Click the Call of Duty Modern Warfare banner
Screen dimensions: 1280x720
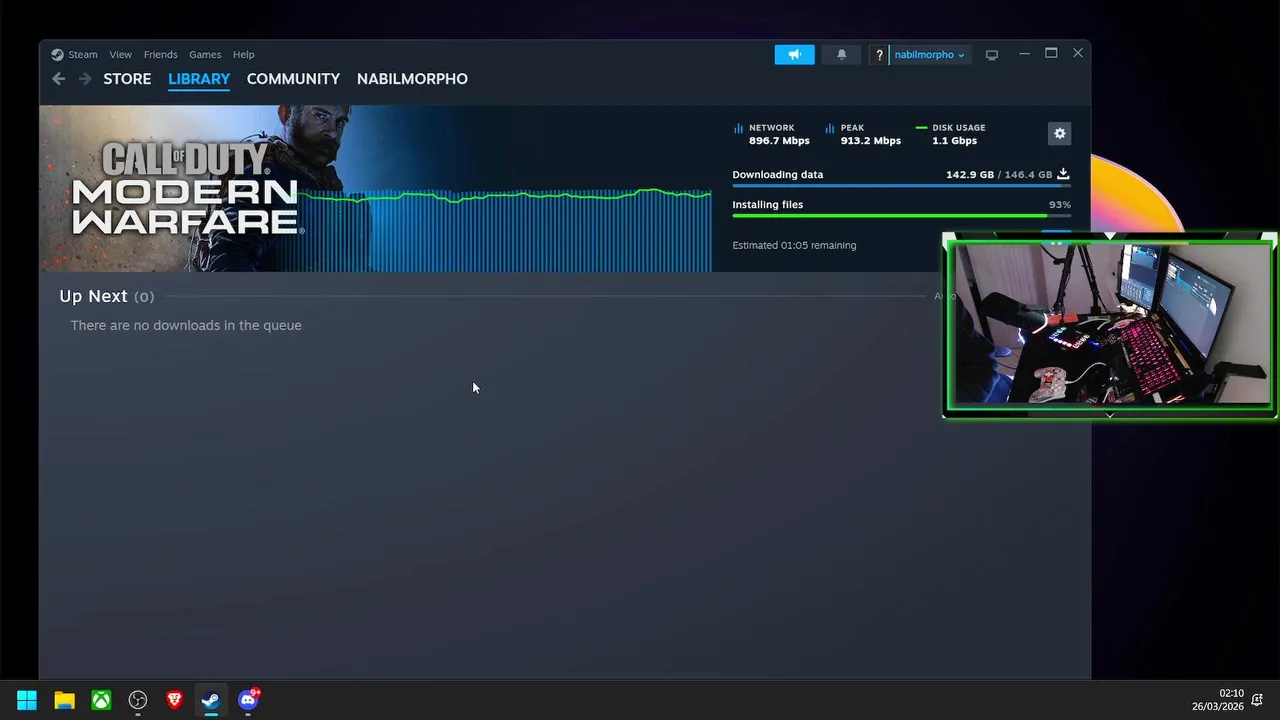(x=188, y=188)
